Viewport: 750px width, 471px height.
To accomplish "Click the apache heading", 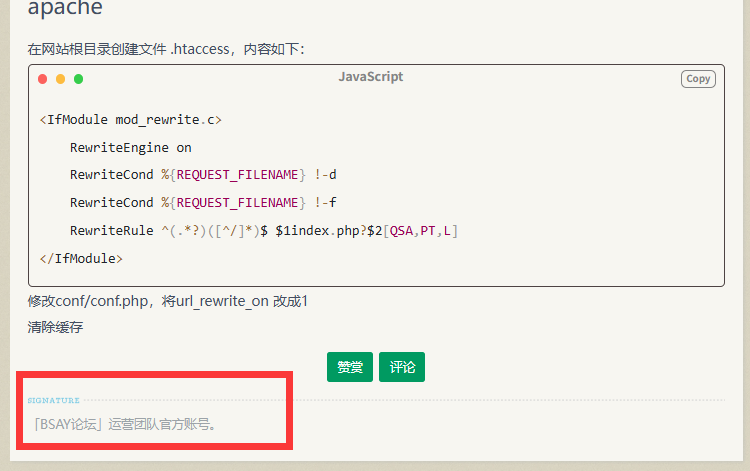I will (x=65, y=10).
